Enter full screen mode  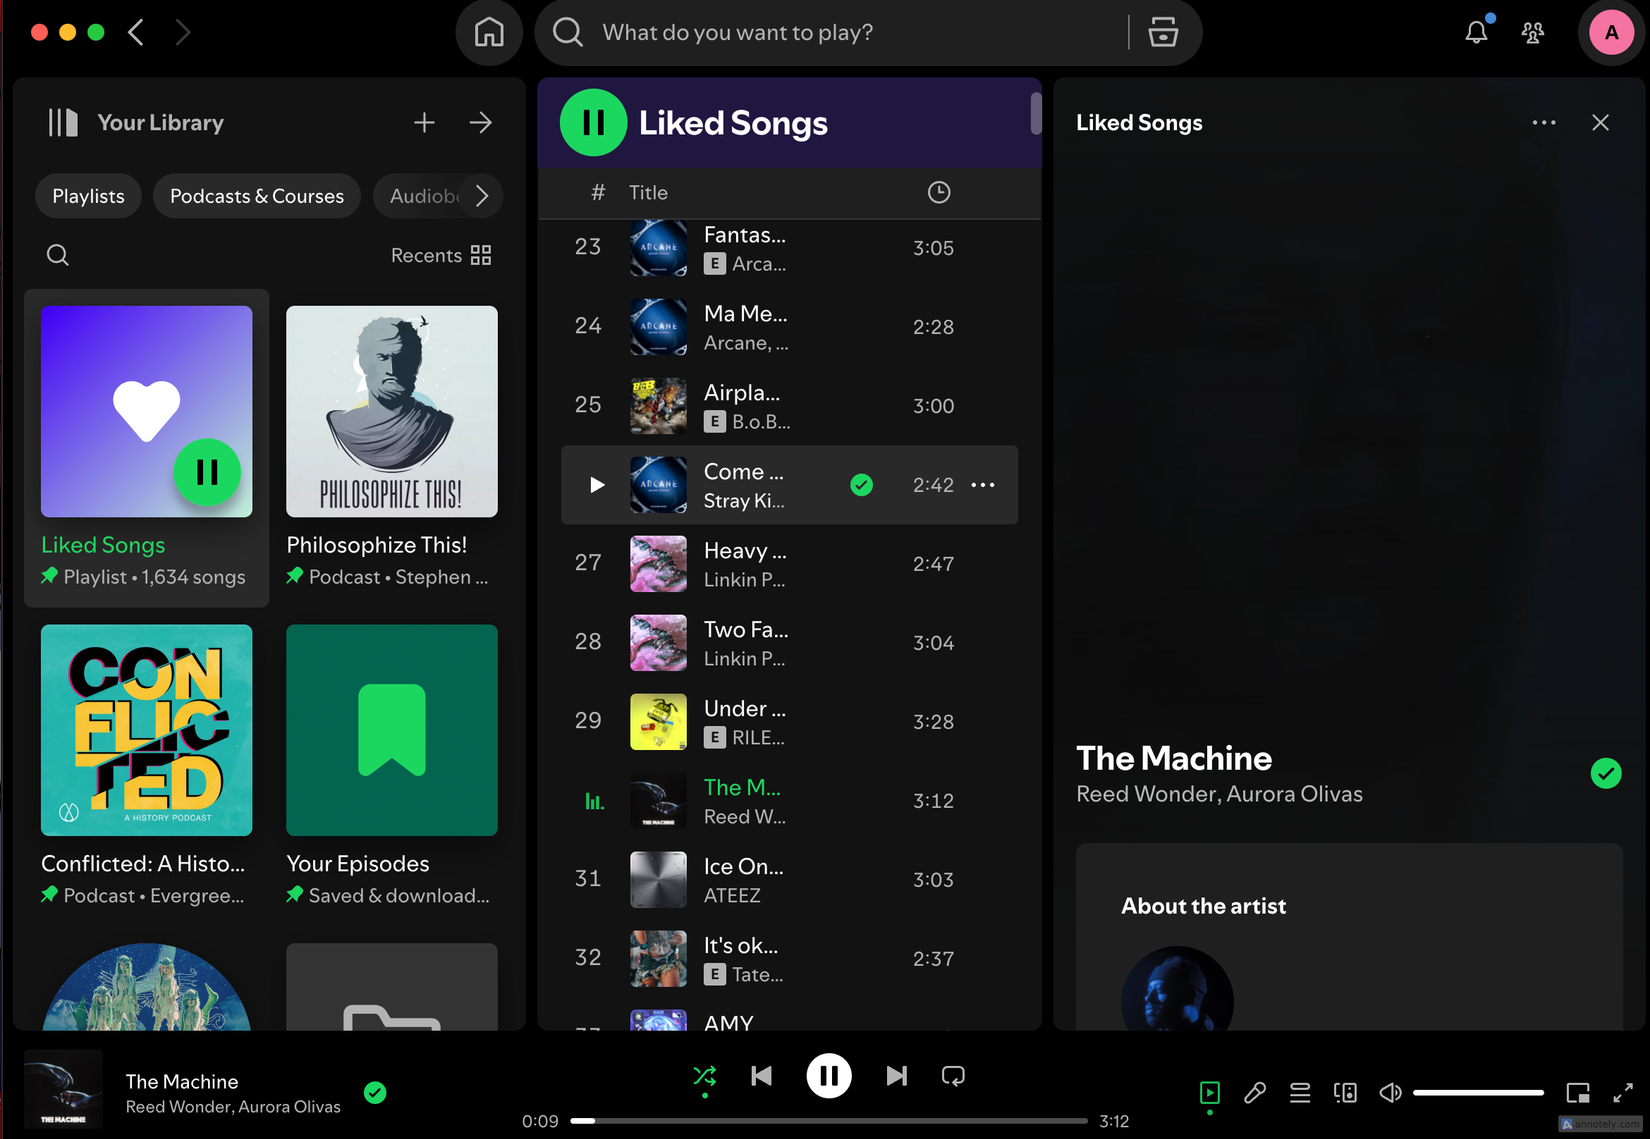pos(1623,1093)
